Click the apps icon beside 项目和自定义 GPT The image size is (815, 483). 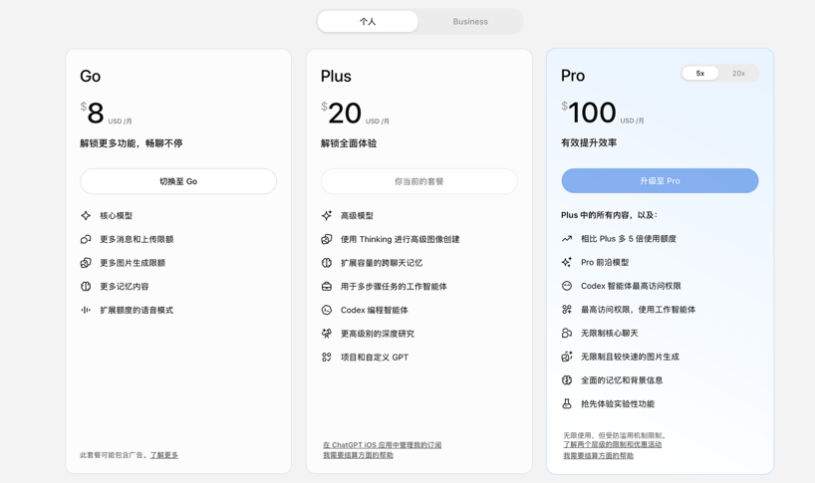(x=326, y=357)
